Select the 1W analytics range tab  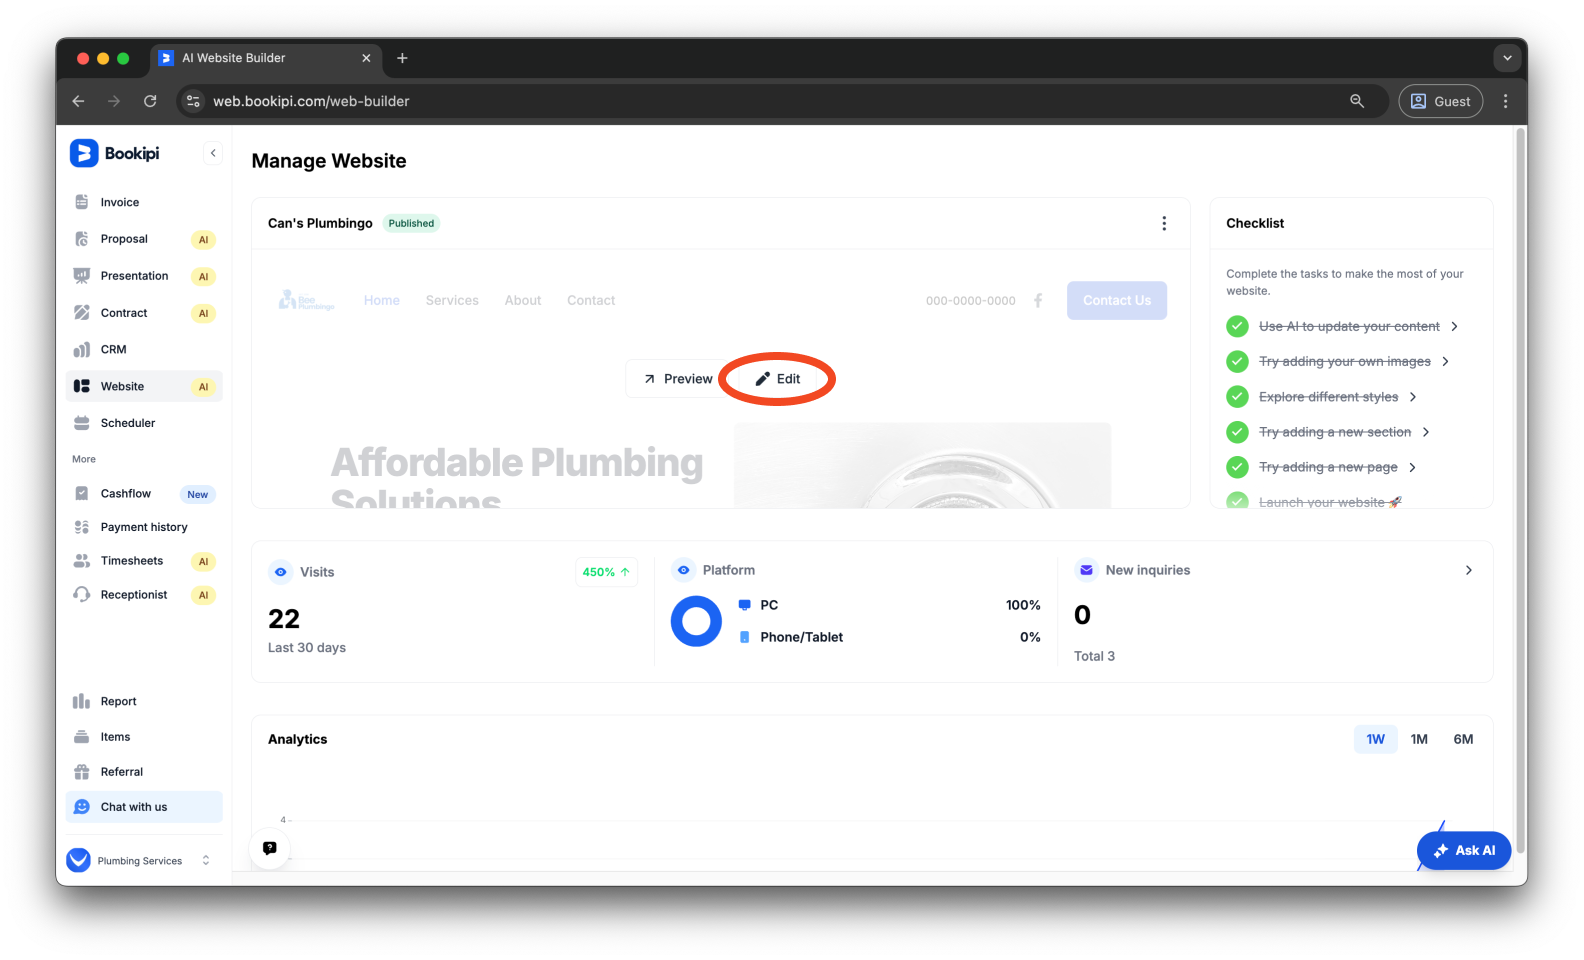coord(1376,739)
